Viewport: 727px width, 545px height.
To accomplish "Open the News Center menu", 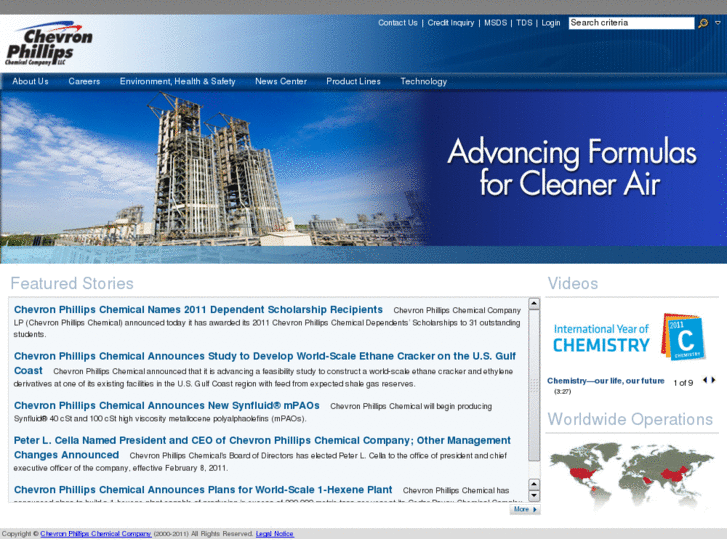I will pyautogui.click(x=281, y=81).
